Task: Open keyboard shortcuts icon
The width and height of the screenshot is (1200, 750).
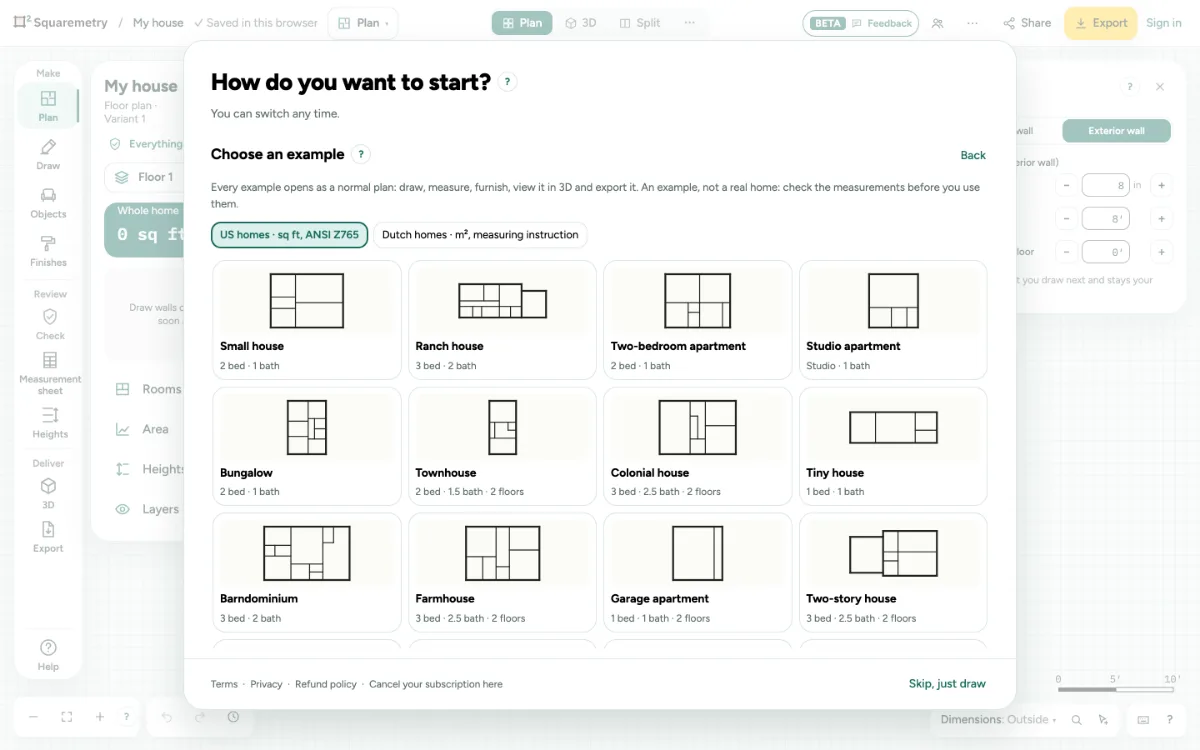Action: point(1143,719)
